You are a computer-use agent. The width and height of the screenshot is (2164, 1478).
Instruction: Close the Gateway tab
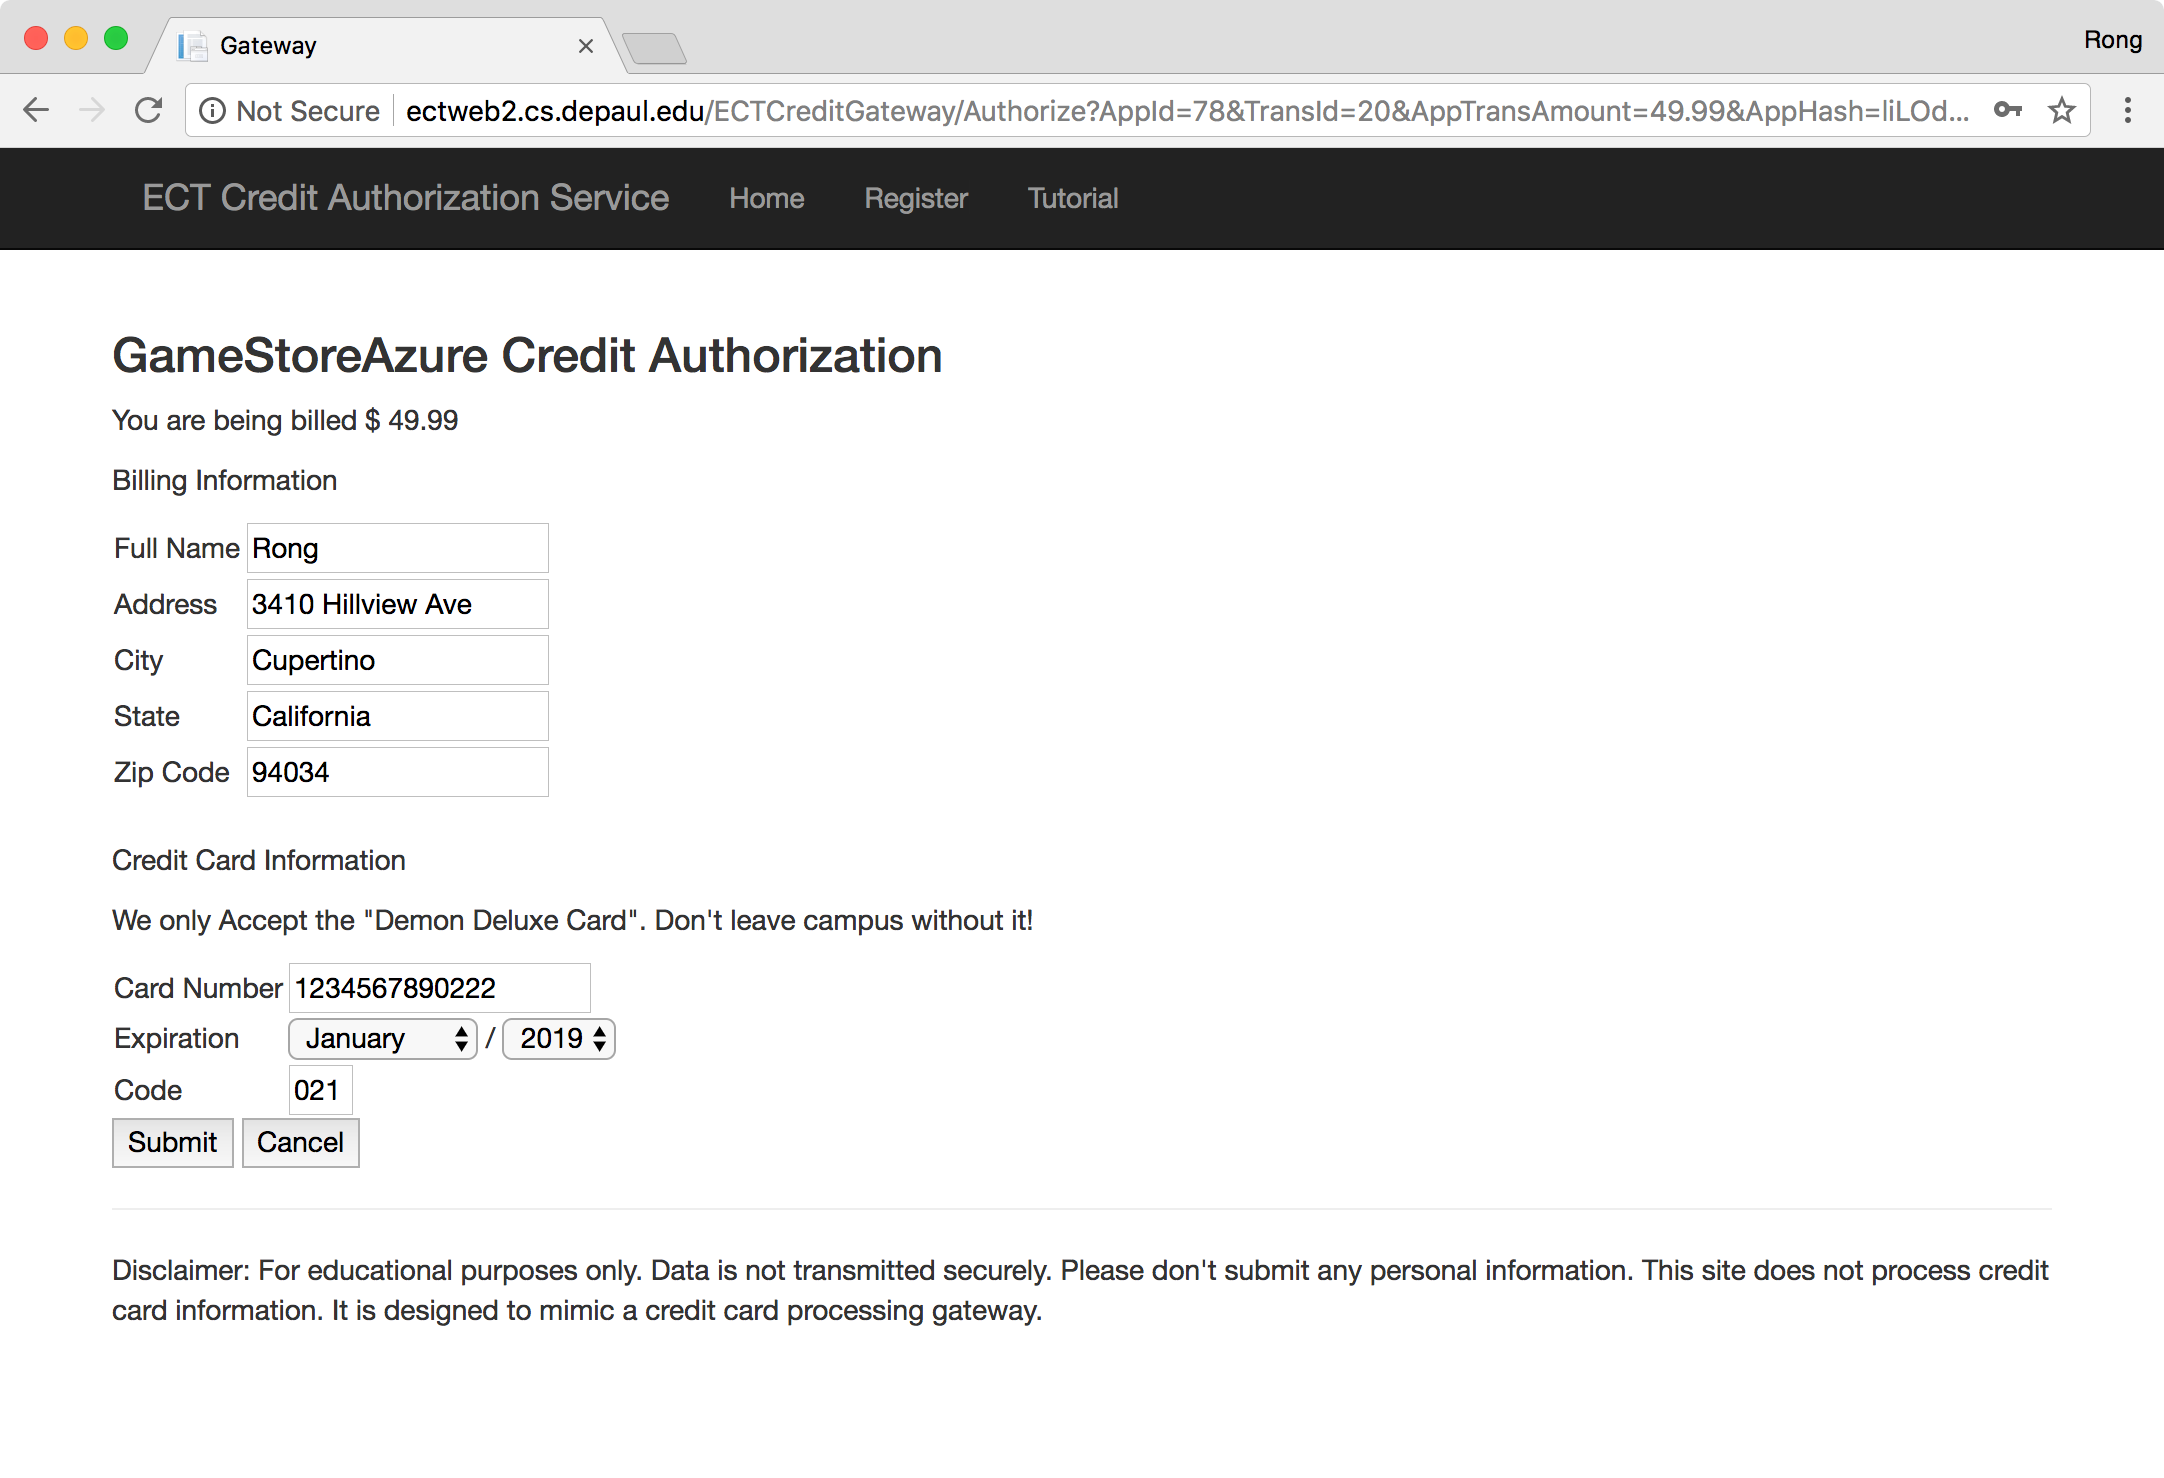tap(586, 46)
